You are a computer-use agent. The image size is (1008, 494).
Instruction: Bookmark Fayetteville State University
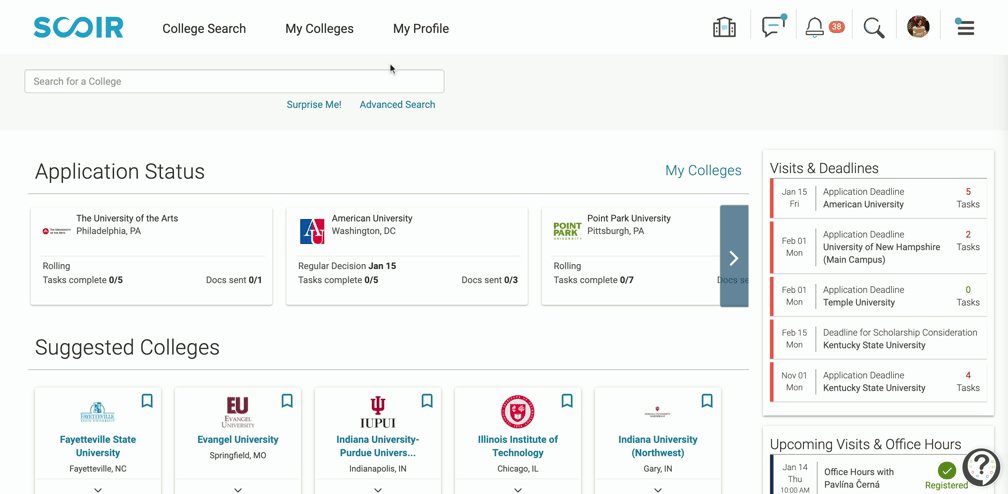coord(147,401)
